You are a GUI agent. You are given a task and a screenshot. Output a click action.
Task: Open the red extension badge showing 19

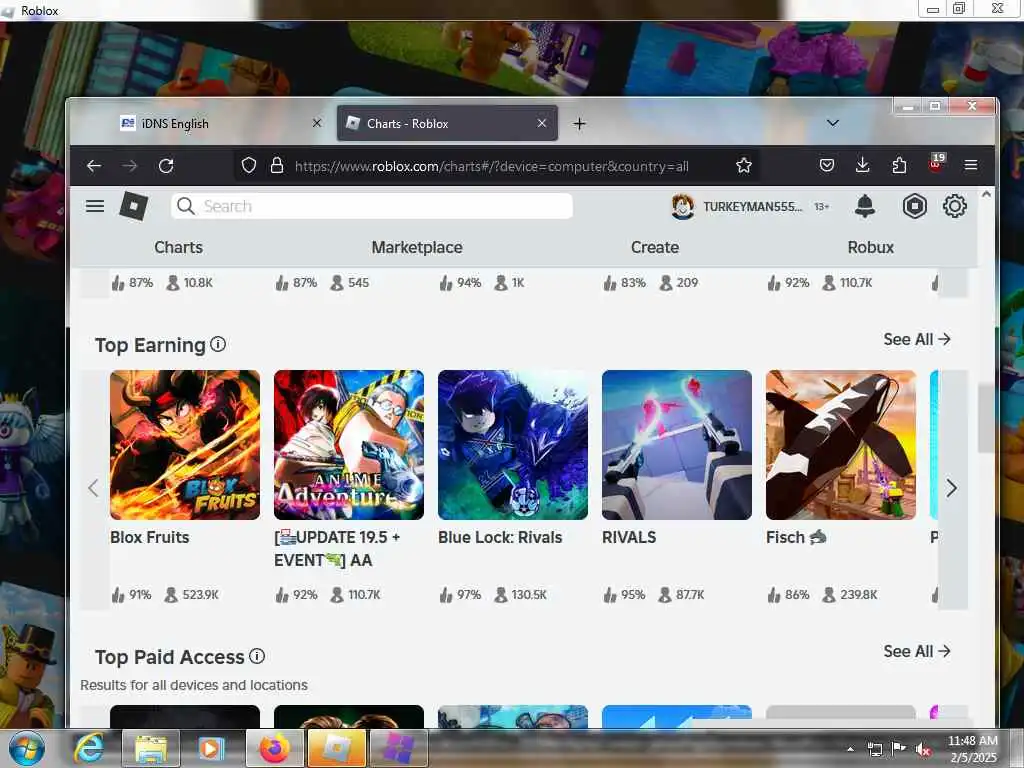(936, 163)
